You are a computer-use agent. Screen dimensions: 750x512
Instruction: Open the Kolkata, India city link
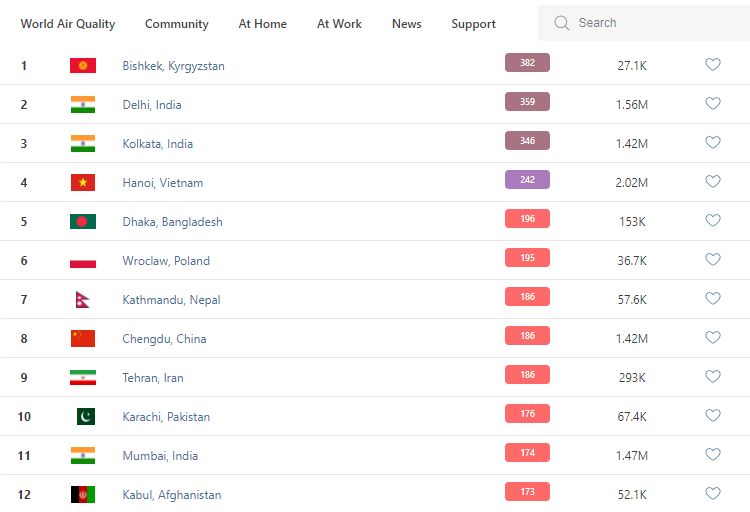[158, 144]
